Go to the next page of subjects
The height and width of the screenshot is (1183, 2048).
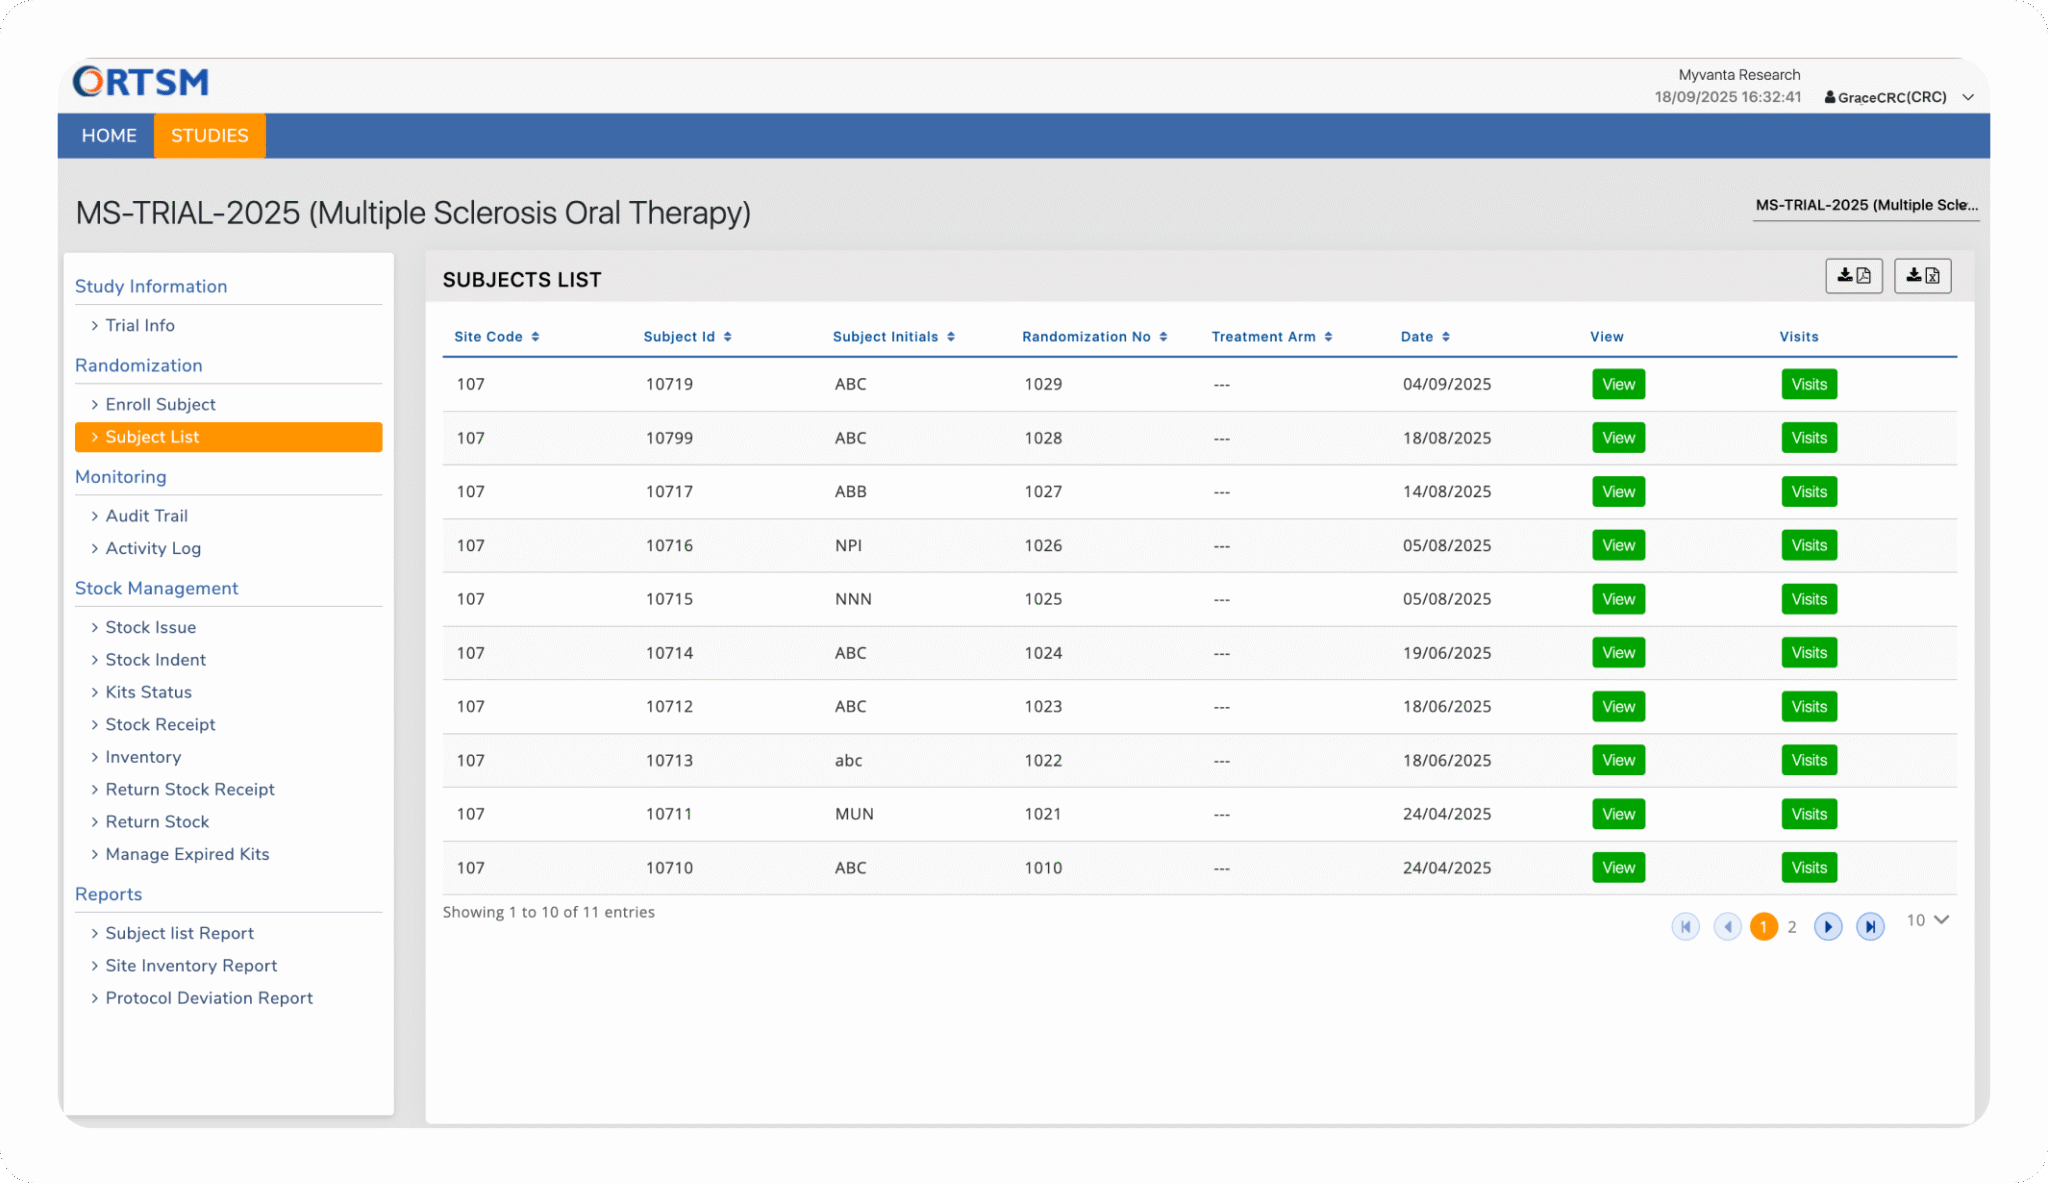click(1828, 926)
